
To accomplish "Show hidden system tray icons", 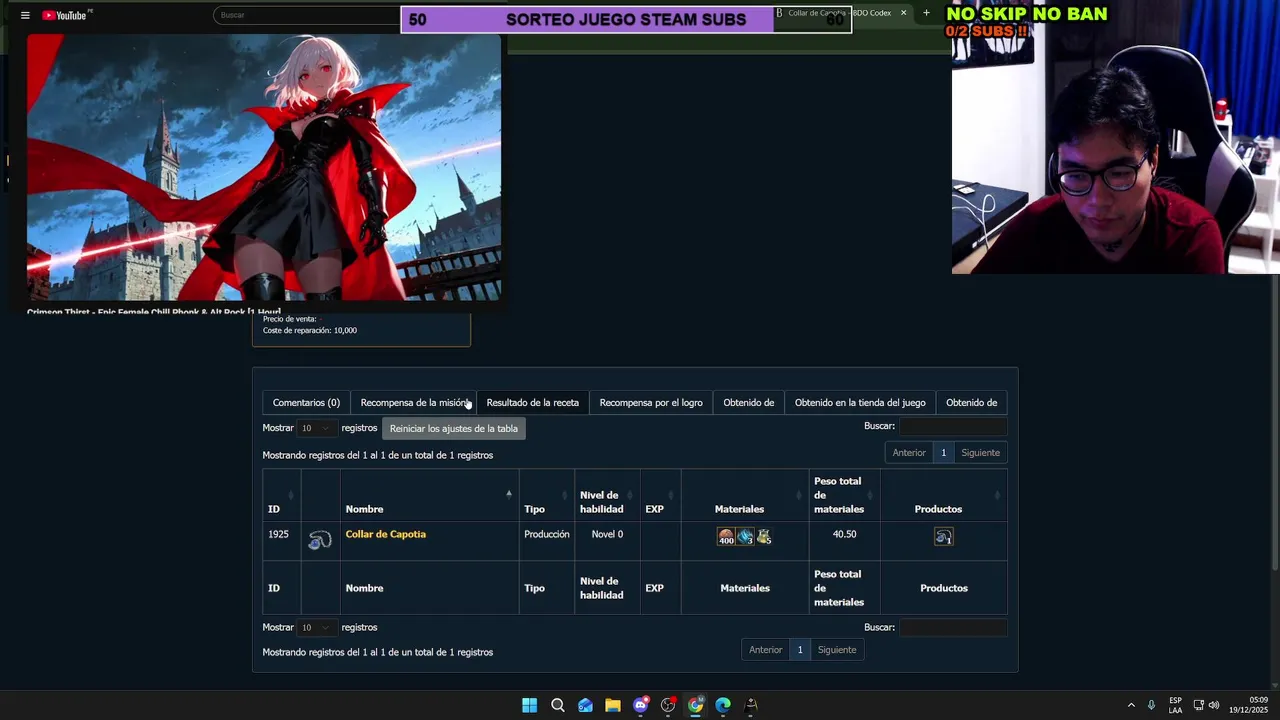I will (x=1131, y=705).
